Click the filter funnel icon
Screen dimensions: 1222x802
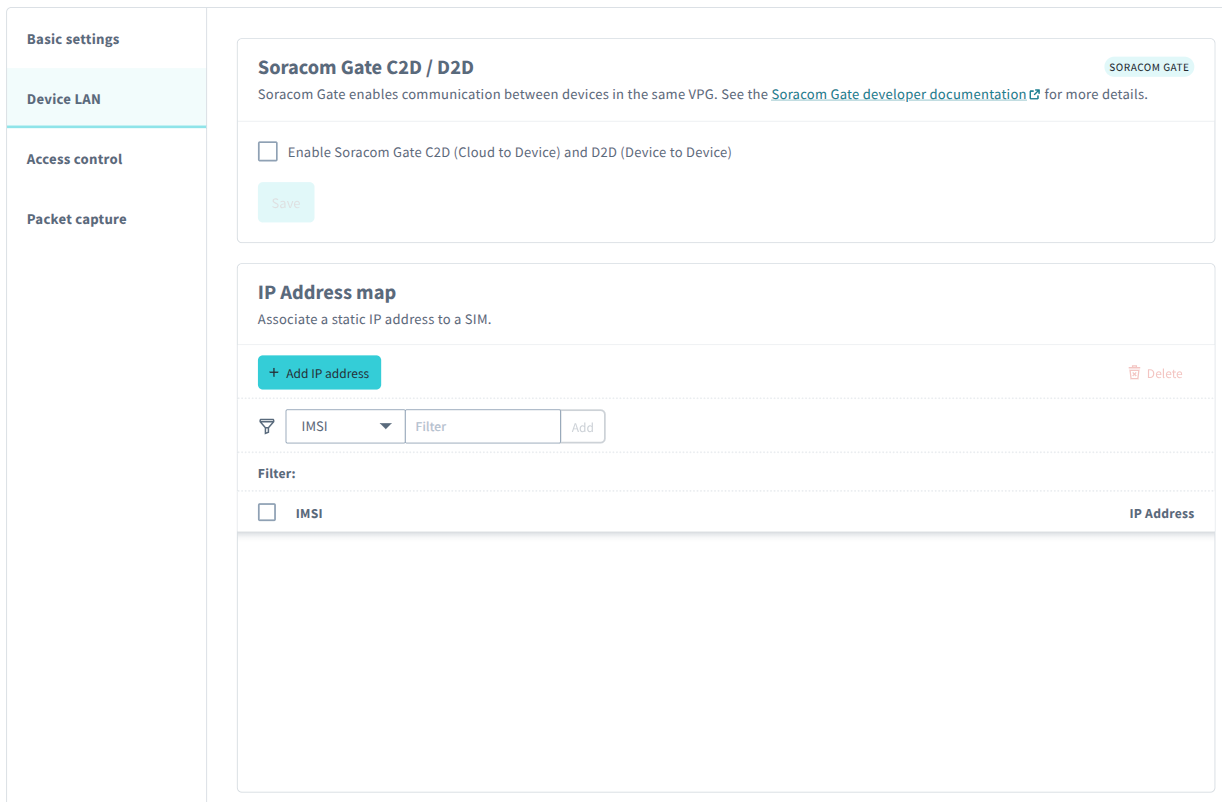tap(266, 426)
